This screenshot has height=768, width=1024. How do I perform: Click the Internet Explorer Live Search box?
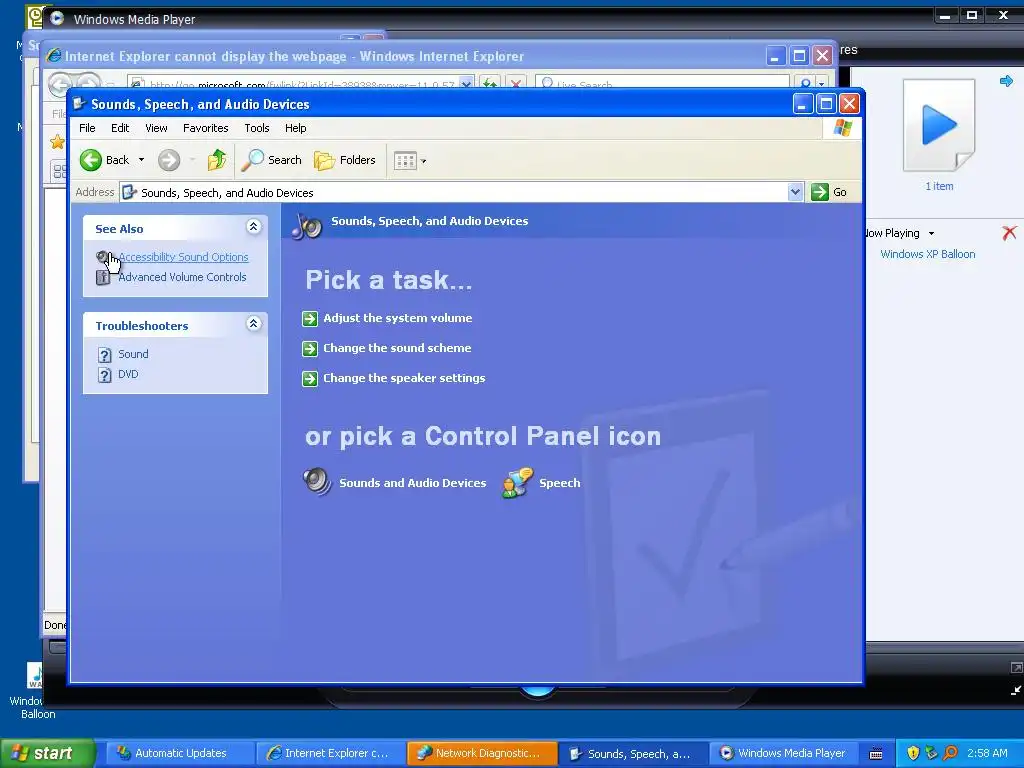click(x=662, y=83)
